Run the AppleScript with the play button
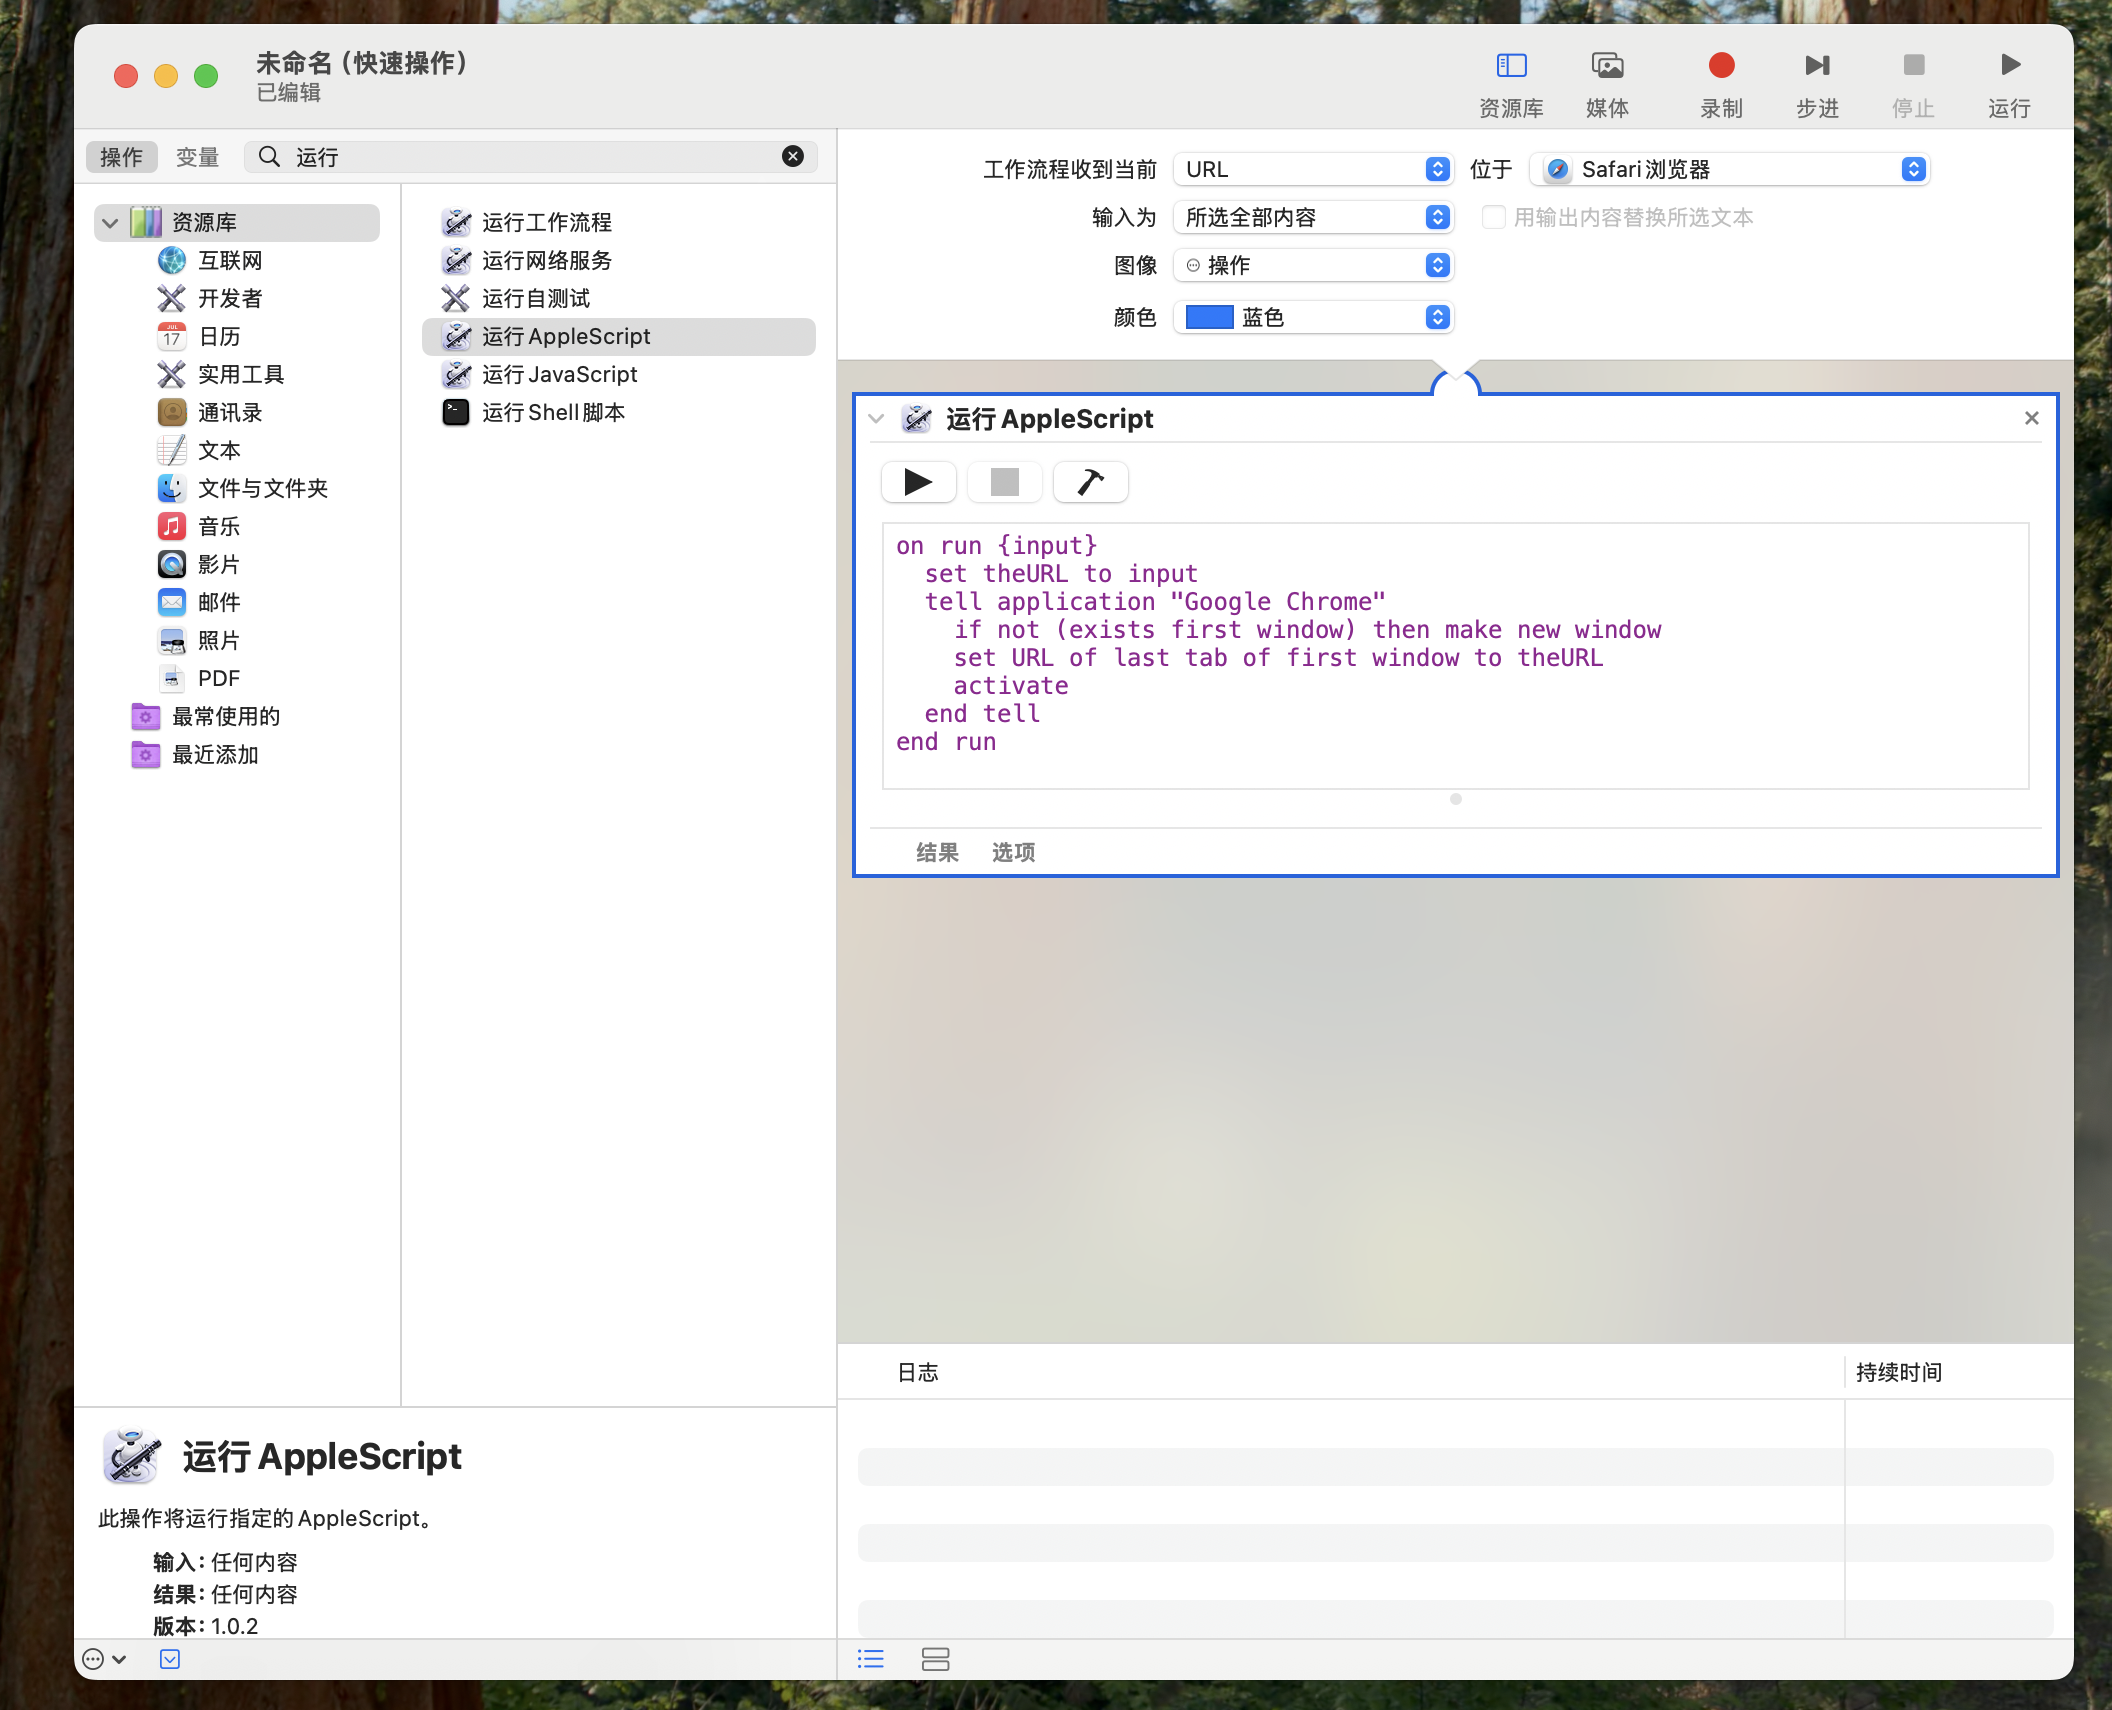Viewport: 2112px width, 1710px height. [x=918, y=482]
